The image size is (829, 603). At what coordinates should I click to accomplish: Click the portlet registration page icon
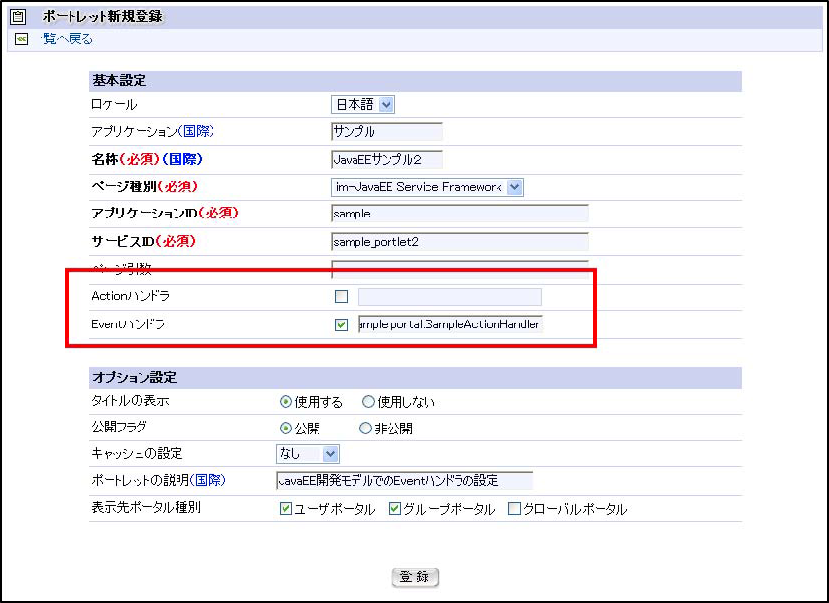tap(18, 16)
